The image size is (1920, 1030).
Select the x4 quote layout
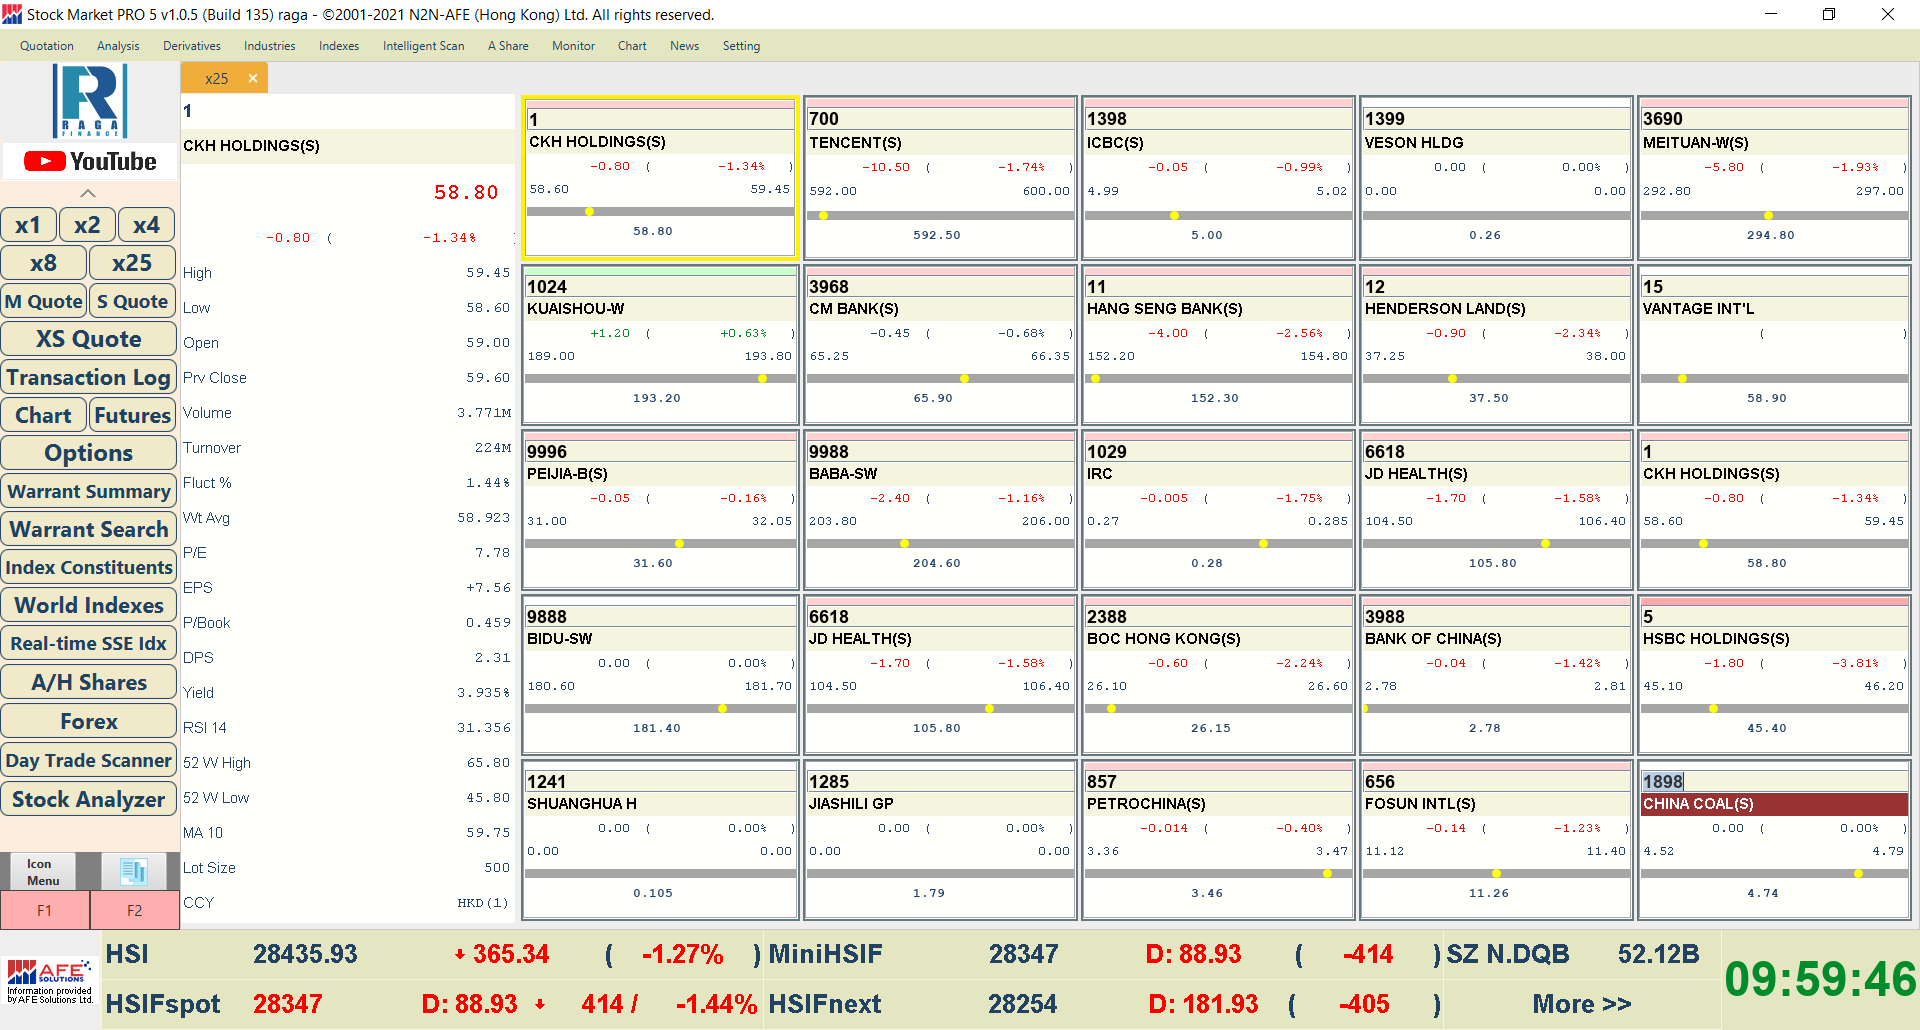(146, 225)
